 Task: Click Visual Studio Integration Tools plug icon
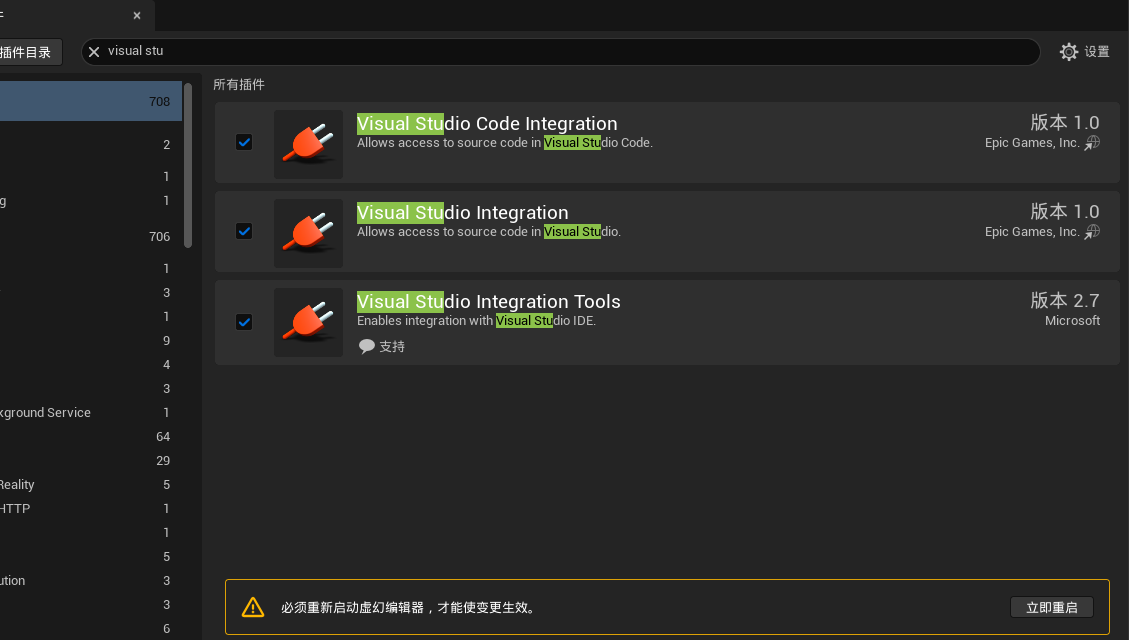point(308,323)
